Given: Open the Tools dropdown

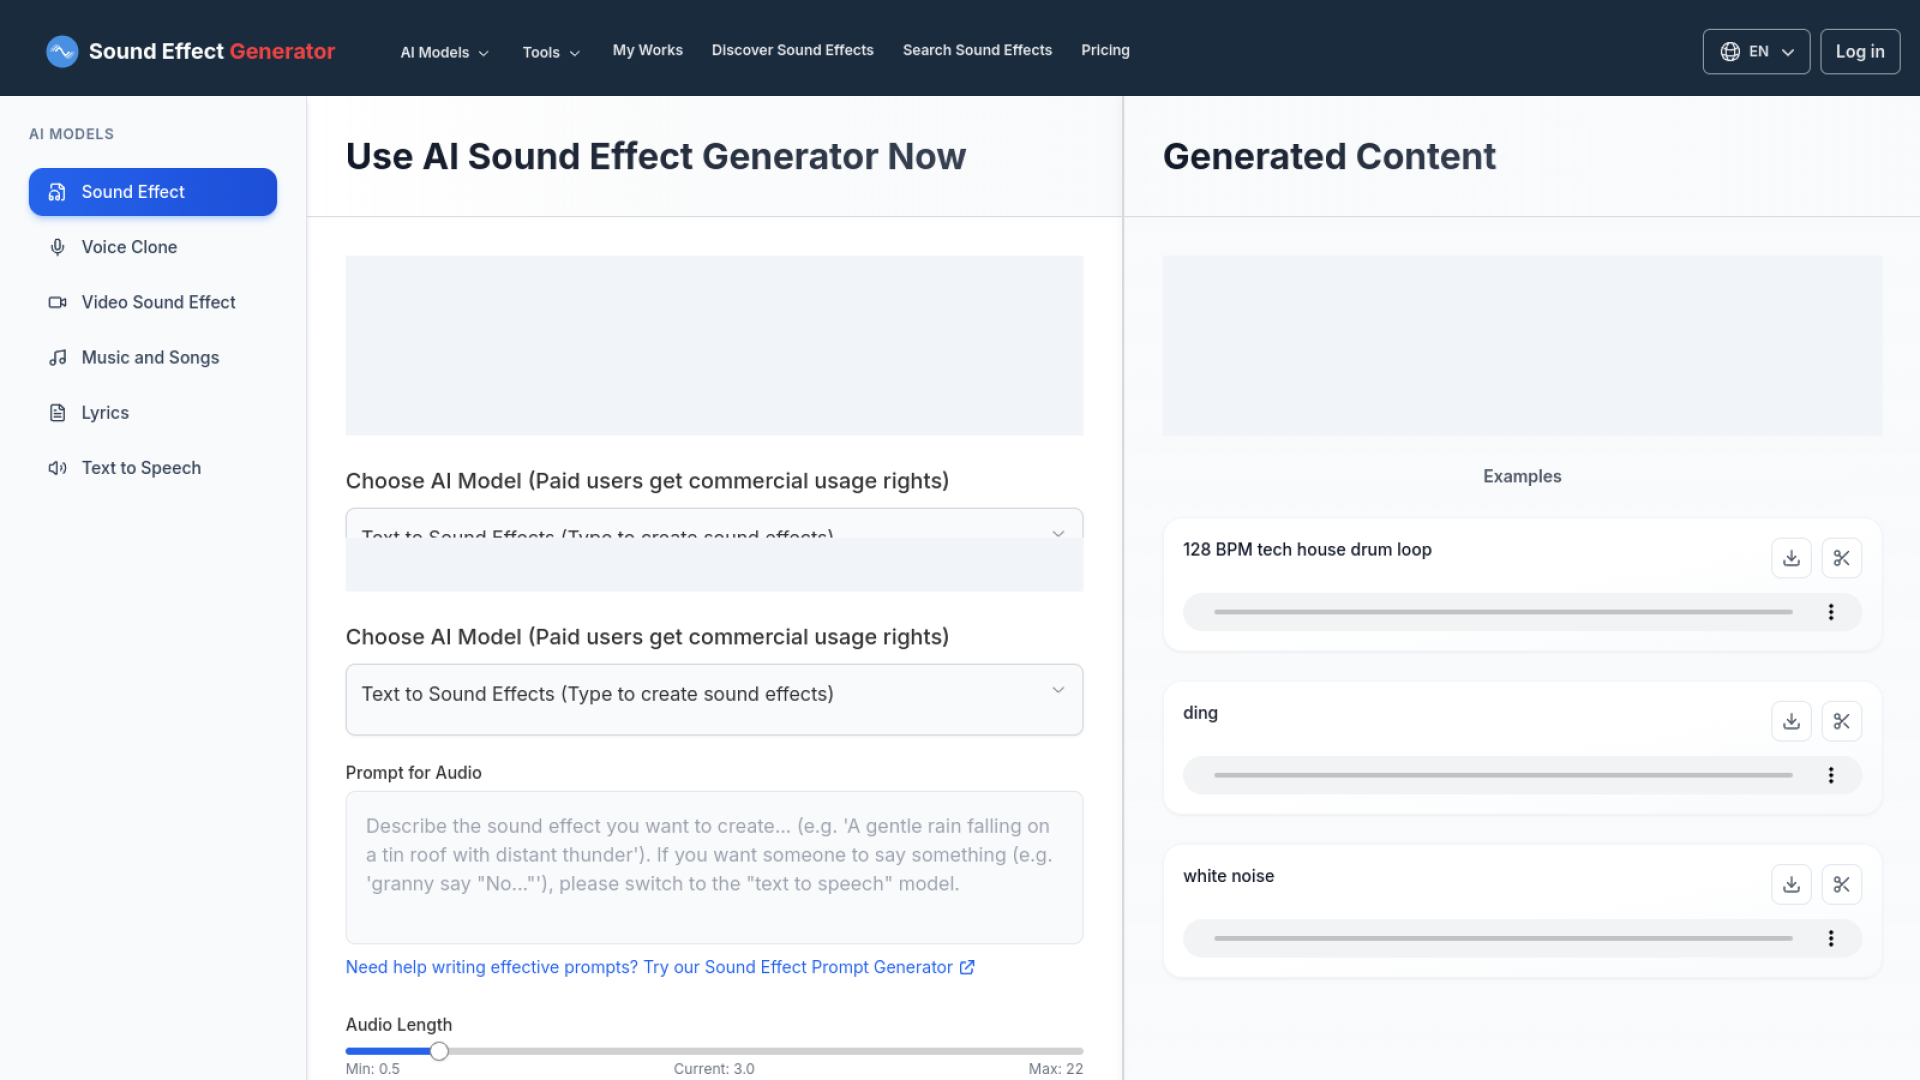Looking at the screenshot, I should [x=550, y=52].
